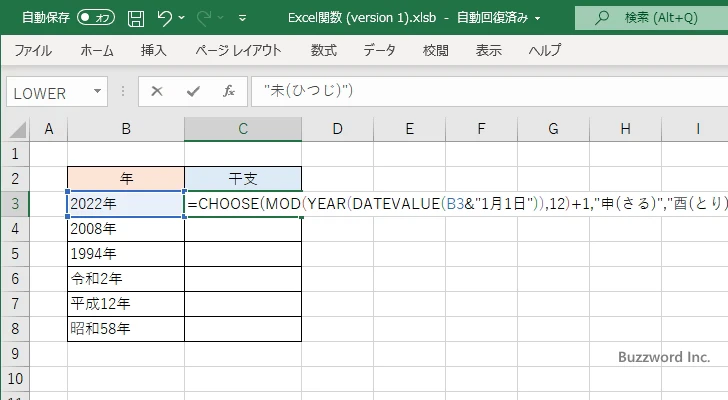
Task: Select row 5 header
Action: 15,254
